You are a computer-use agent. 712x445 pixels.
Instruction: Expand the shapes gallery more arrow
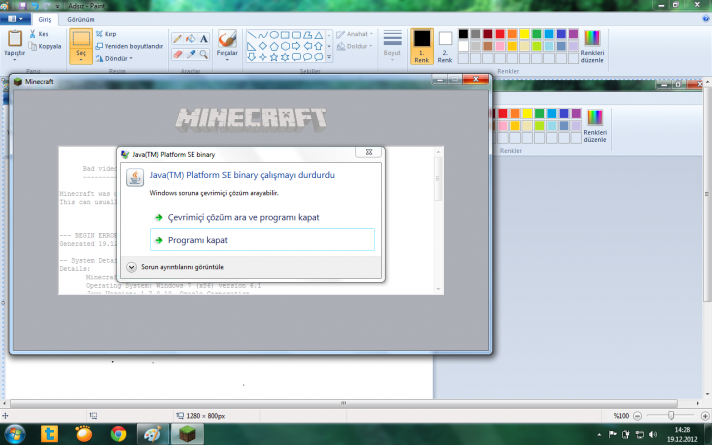point(329,57)
